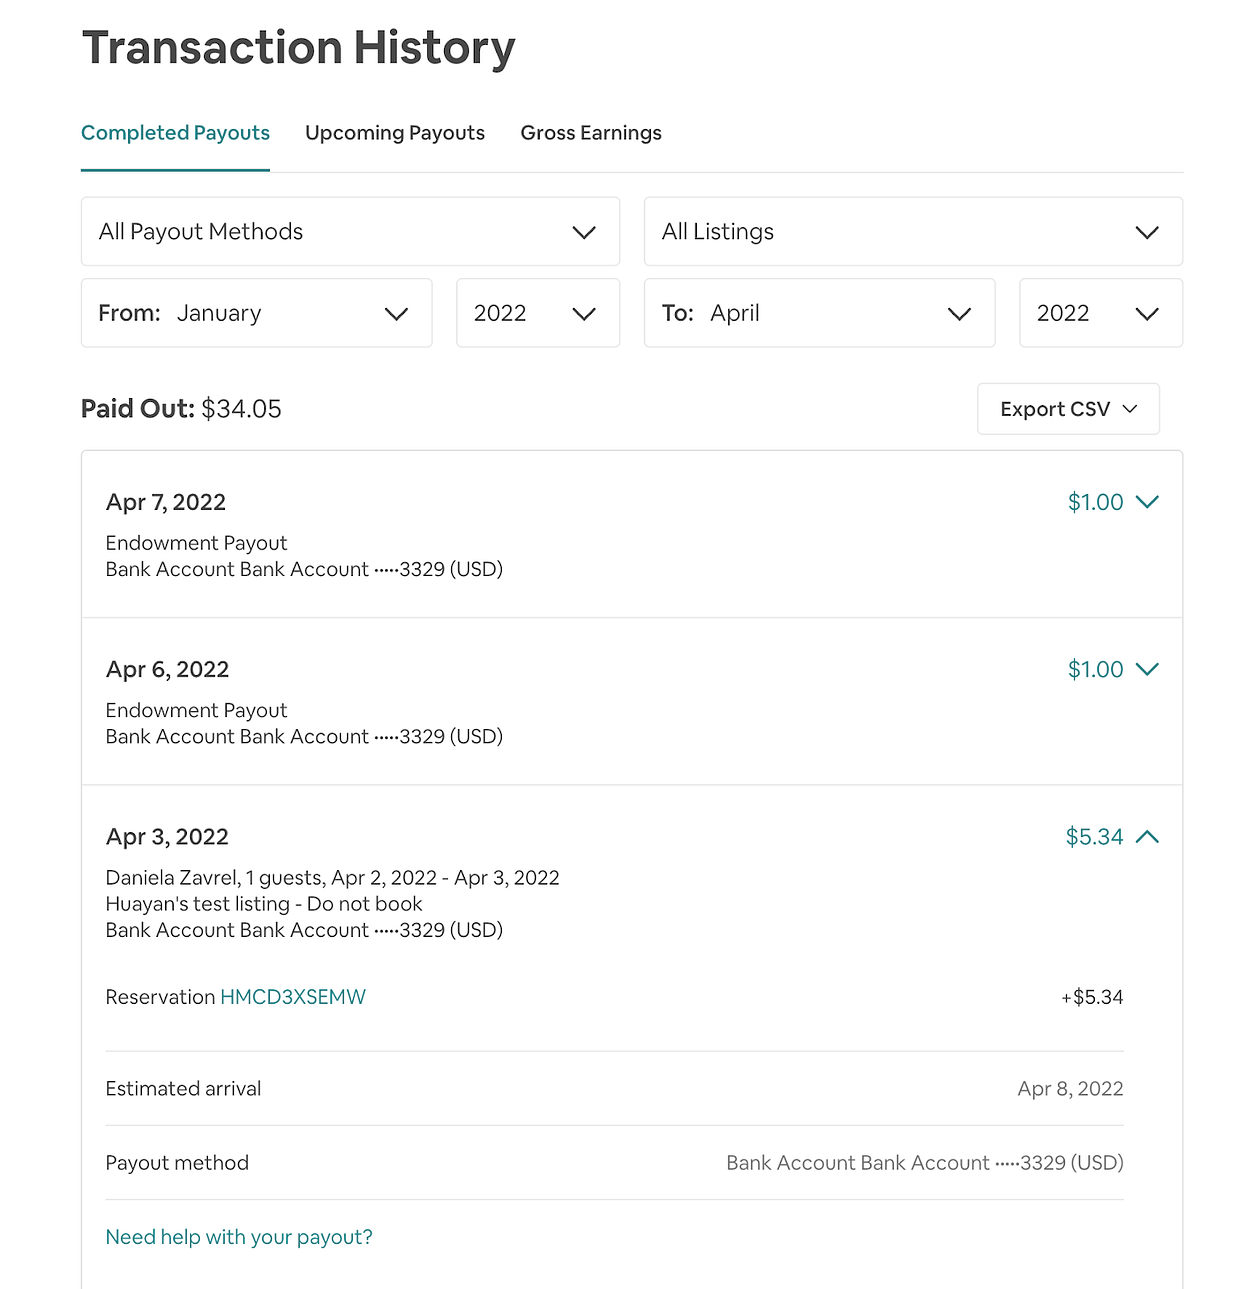1260x1289 pixels.
Task: Change the From year dropdown
Action: (x=538, y=314)
